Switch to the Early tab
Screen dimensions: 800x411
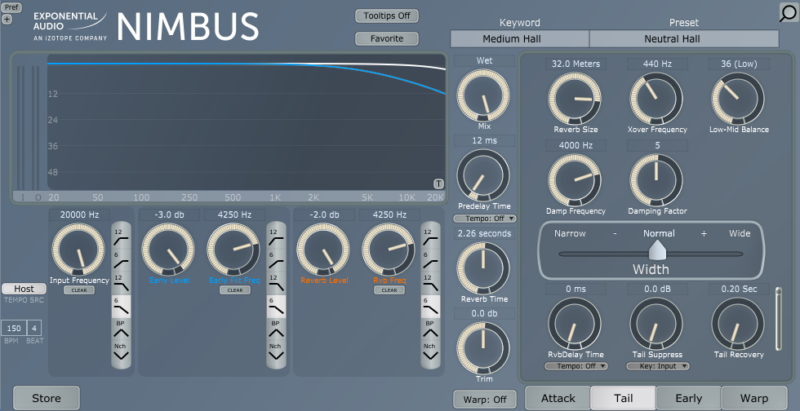(x=688, y=398)
